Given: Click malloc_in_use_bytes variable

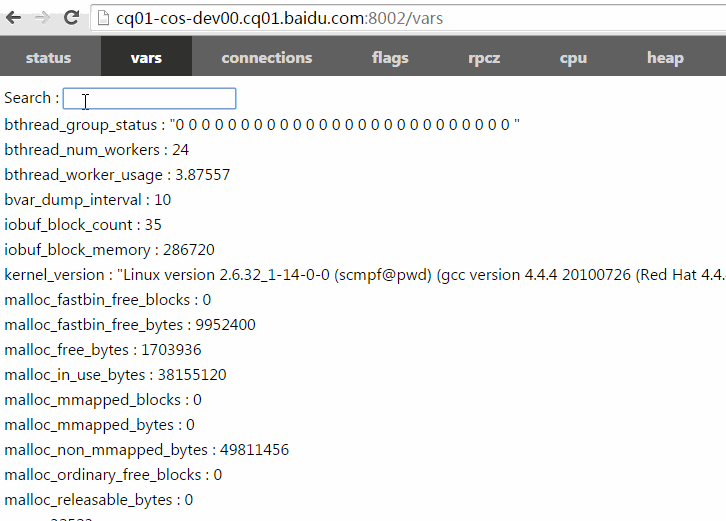Looking at the screenshot, I should click(x=115, y=375).
